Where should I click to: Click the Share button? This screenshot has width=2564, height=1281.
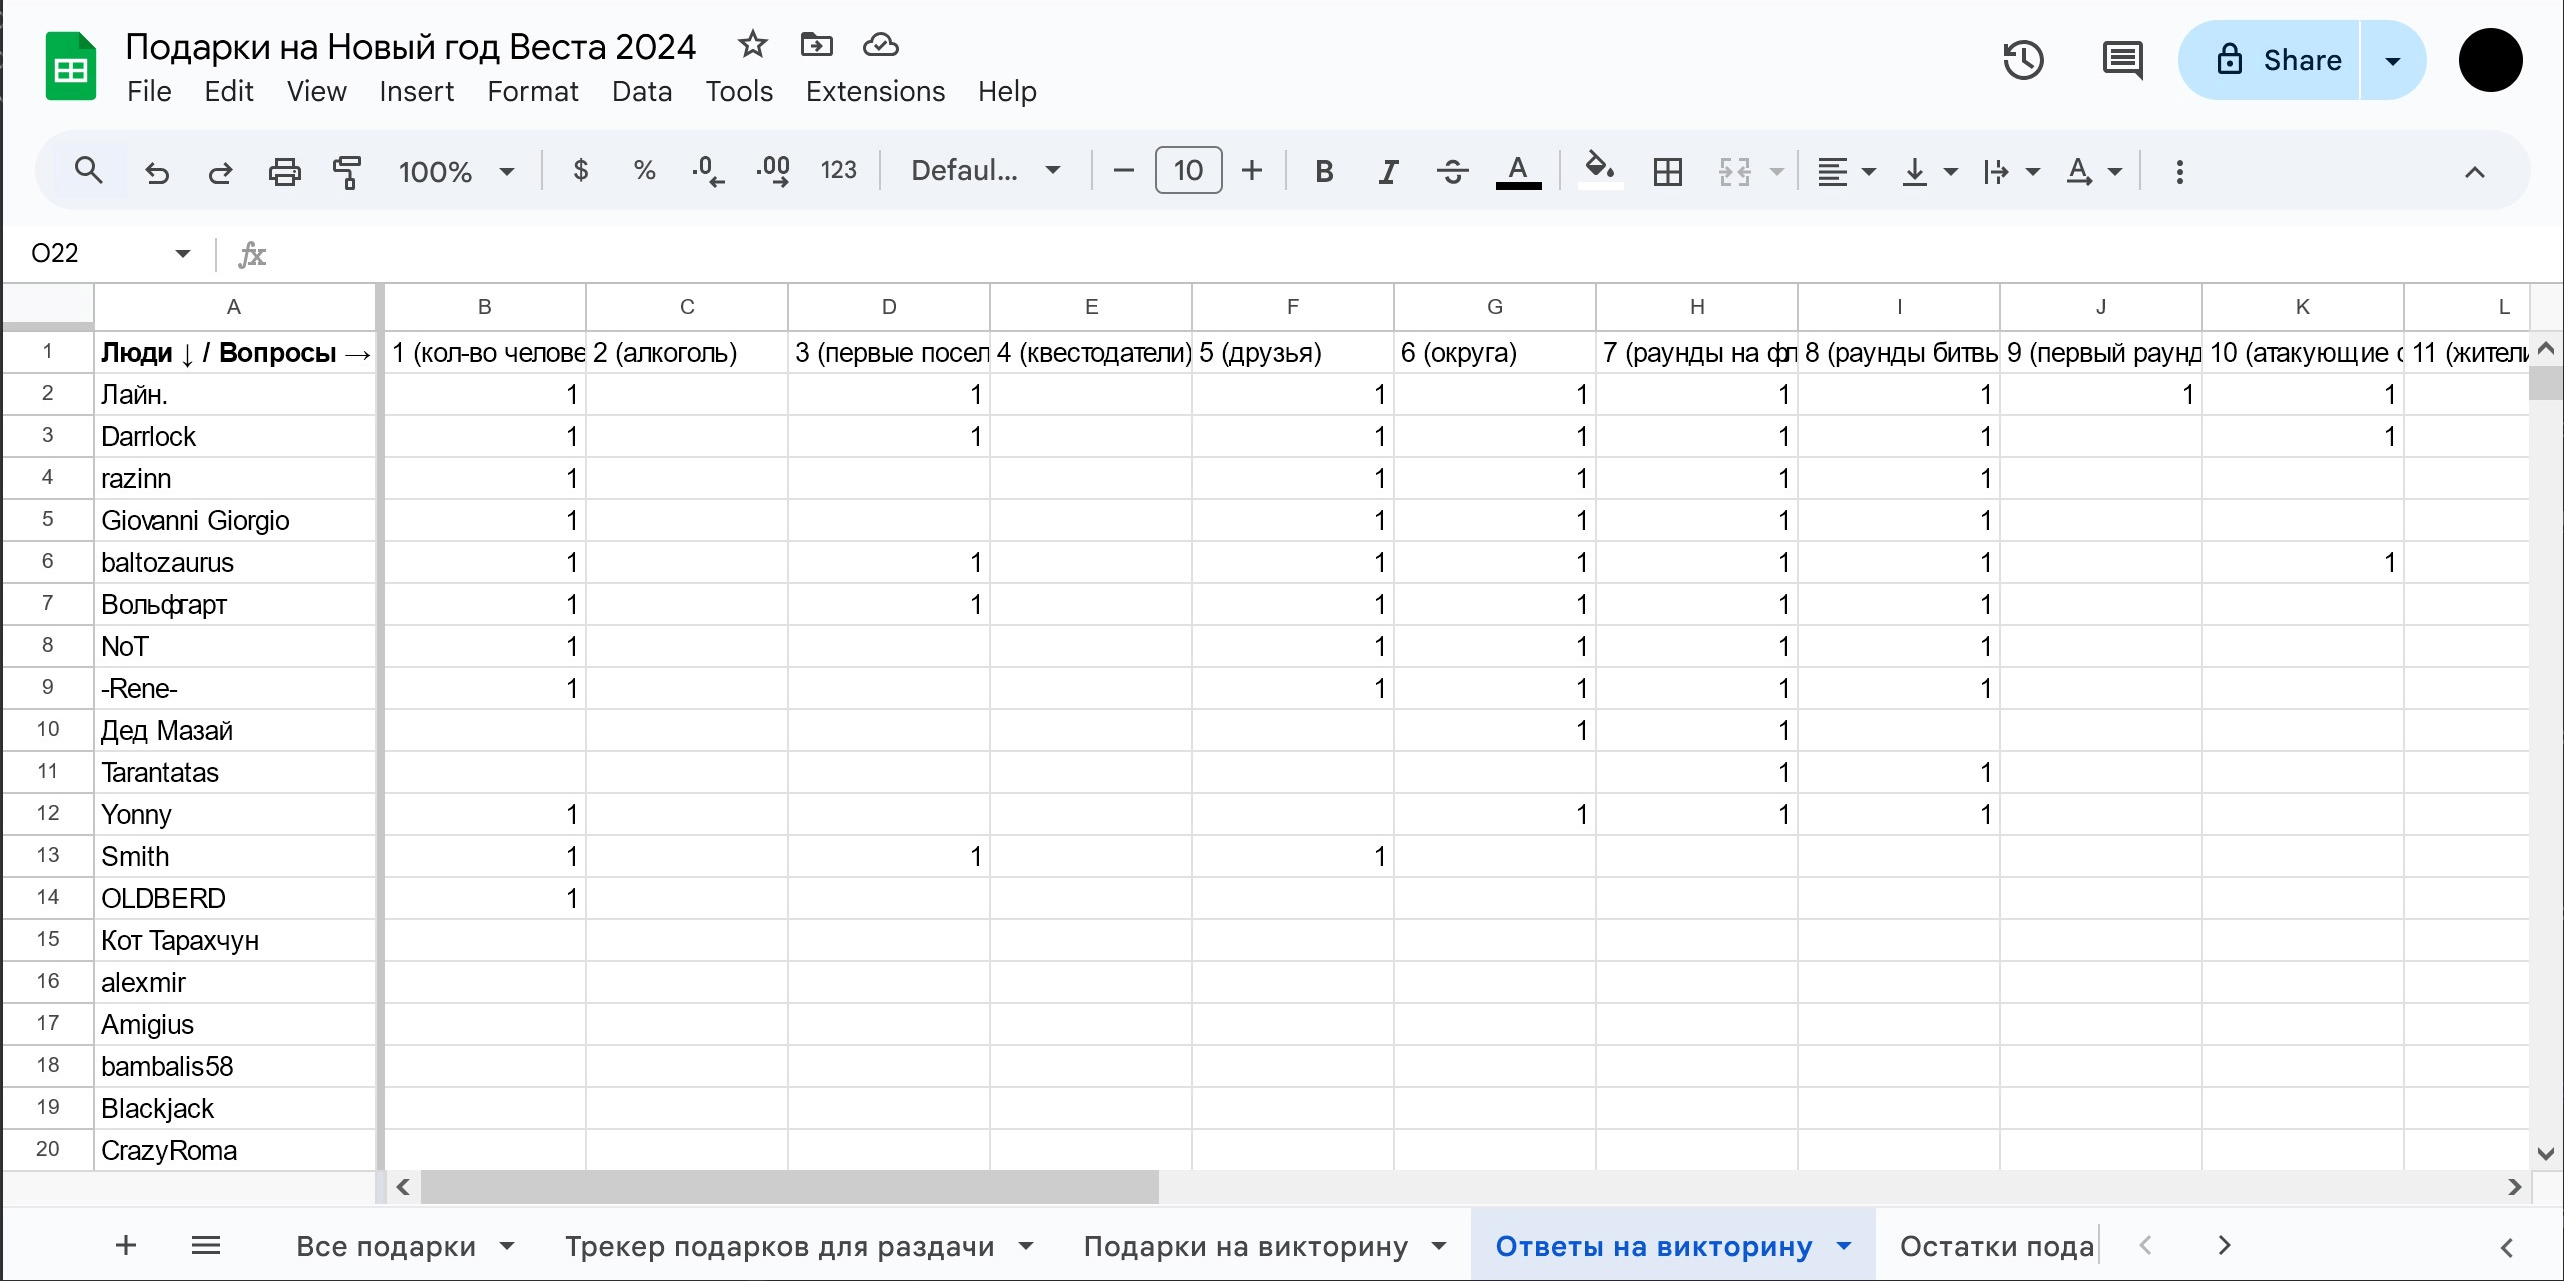2270,60
